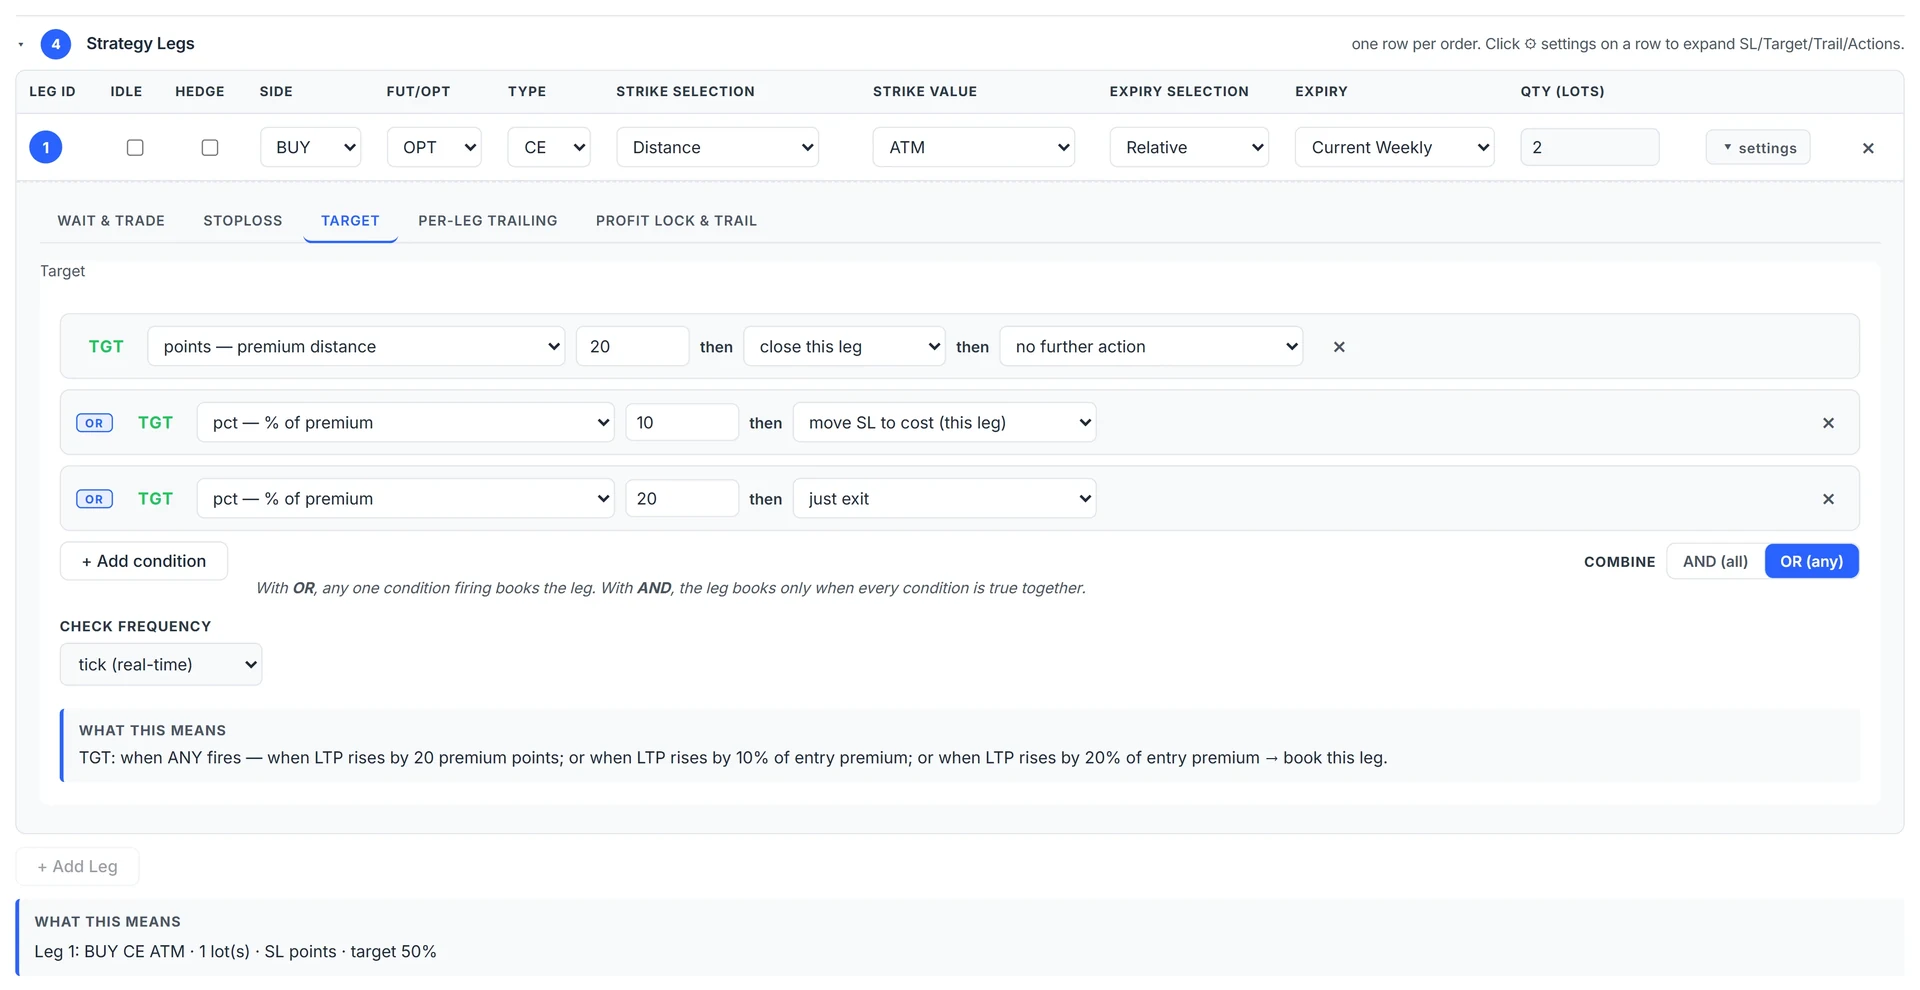Click the leg 1 number badge
Viewport: 1920px width, 990px height.
(46, 147)
